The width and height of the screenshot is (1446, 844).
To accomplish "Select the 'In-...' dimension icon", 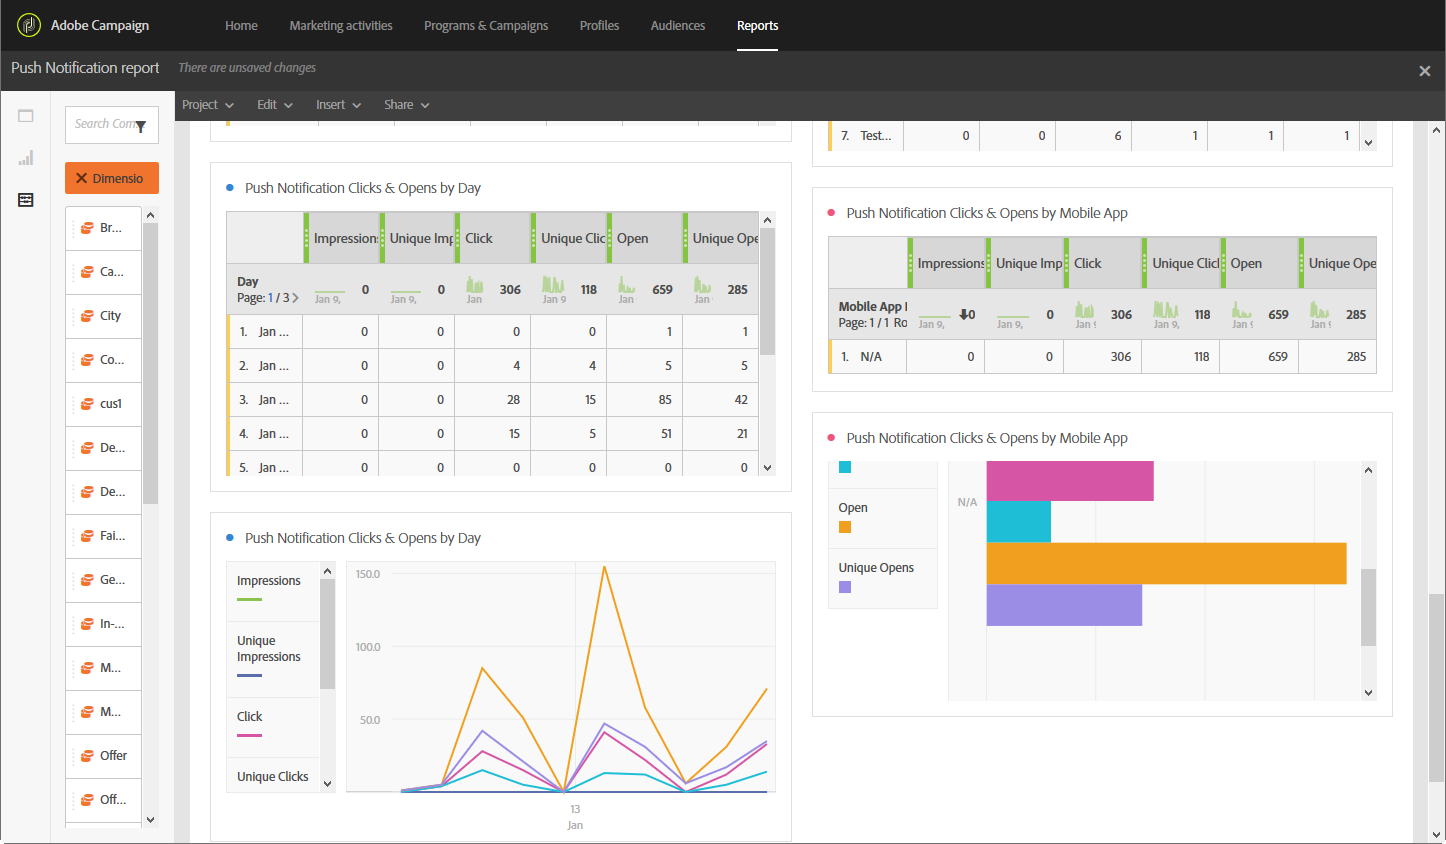I will 88,624.
